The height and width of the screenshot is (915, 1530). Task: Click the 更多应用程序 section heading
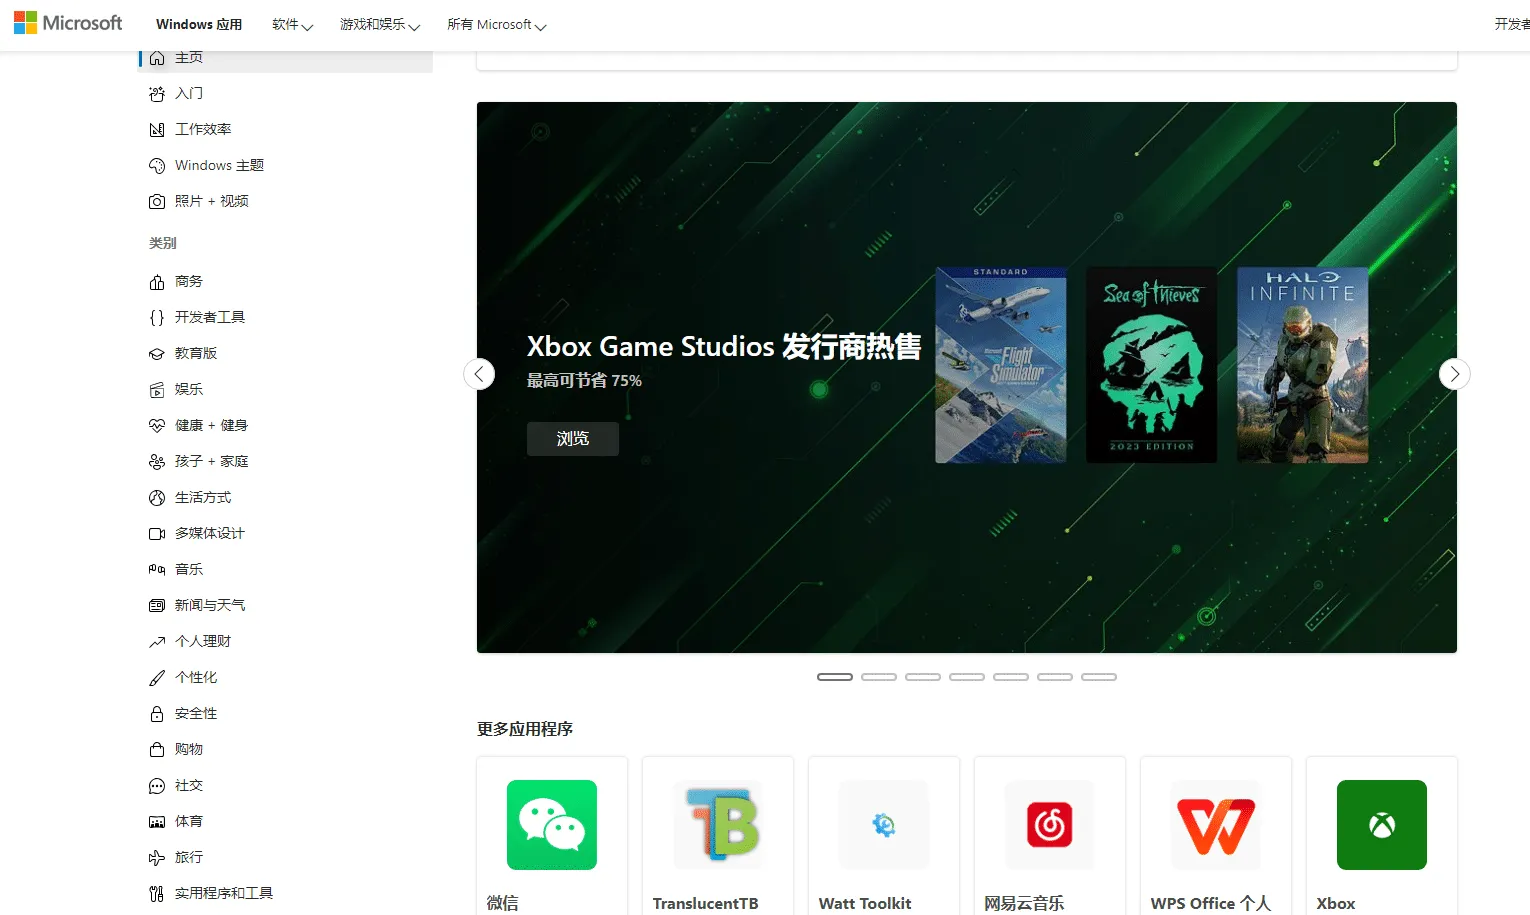tap(525, 729)
